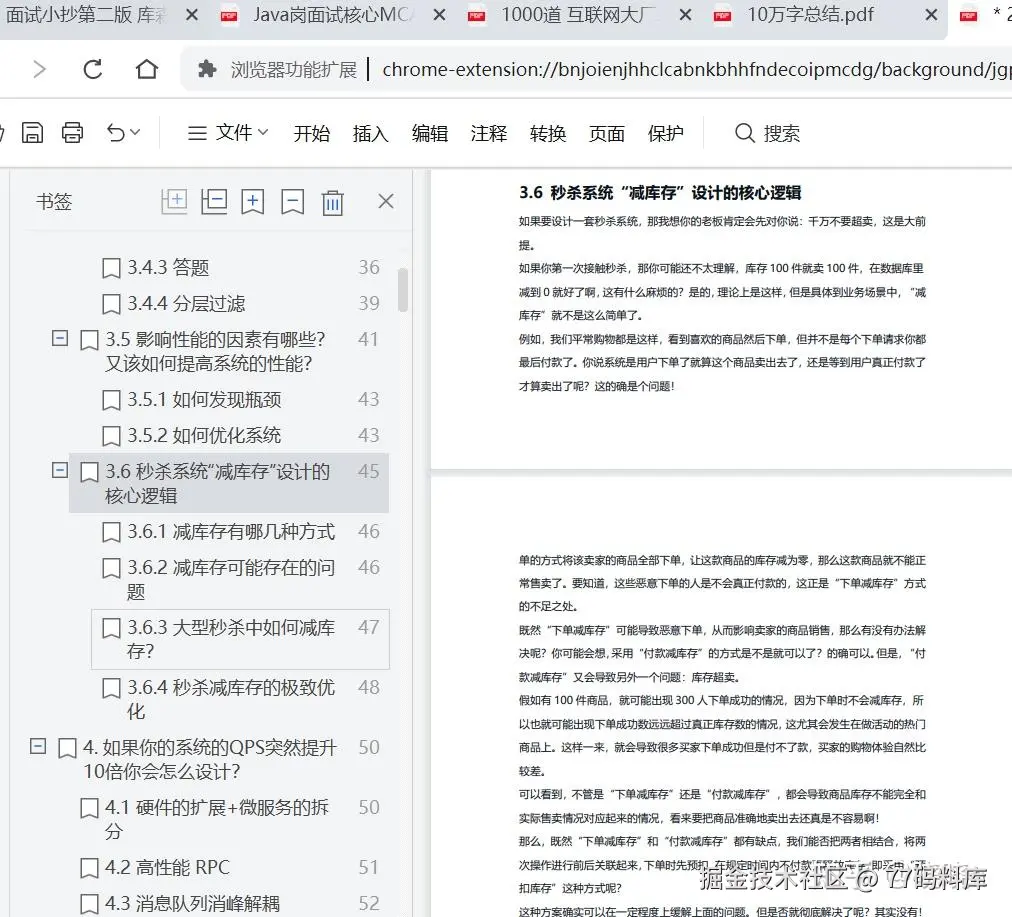Close the 面试小抄第二版 tab
1012x917 pixels.
point(192,15)
